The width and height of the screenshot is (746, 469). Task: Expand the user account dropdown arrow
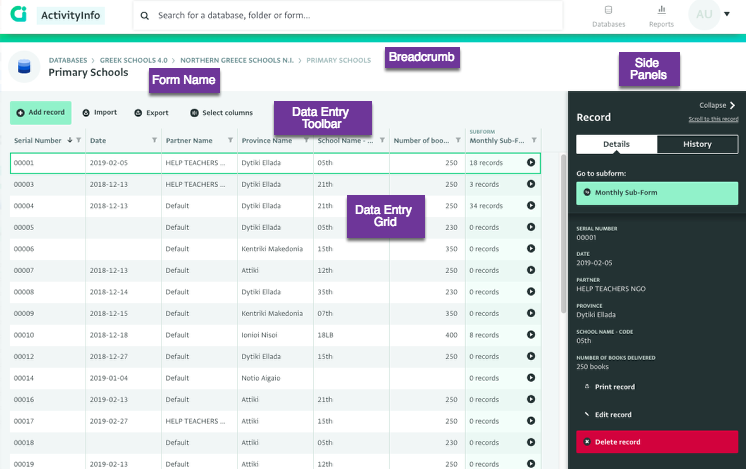click(726, 14)
